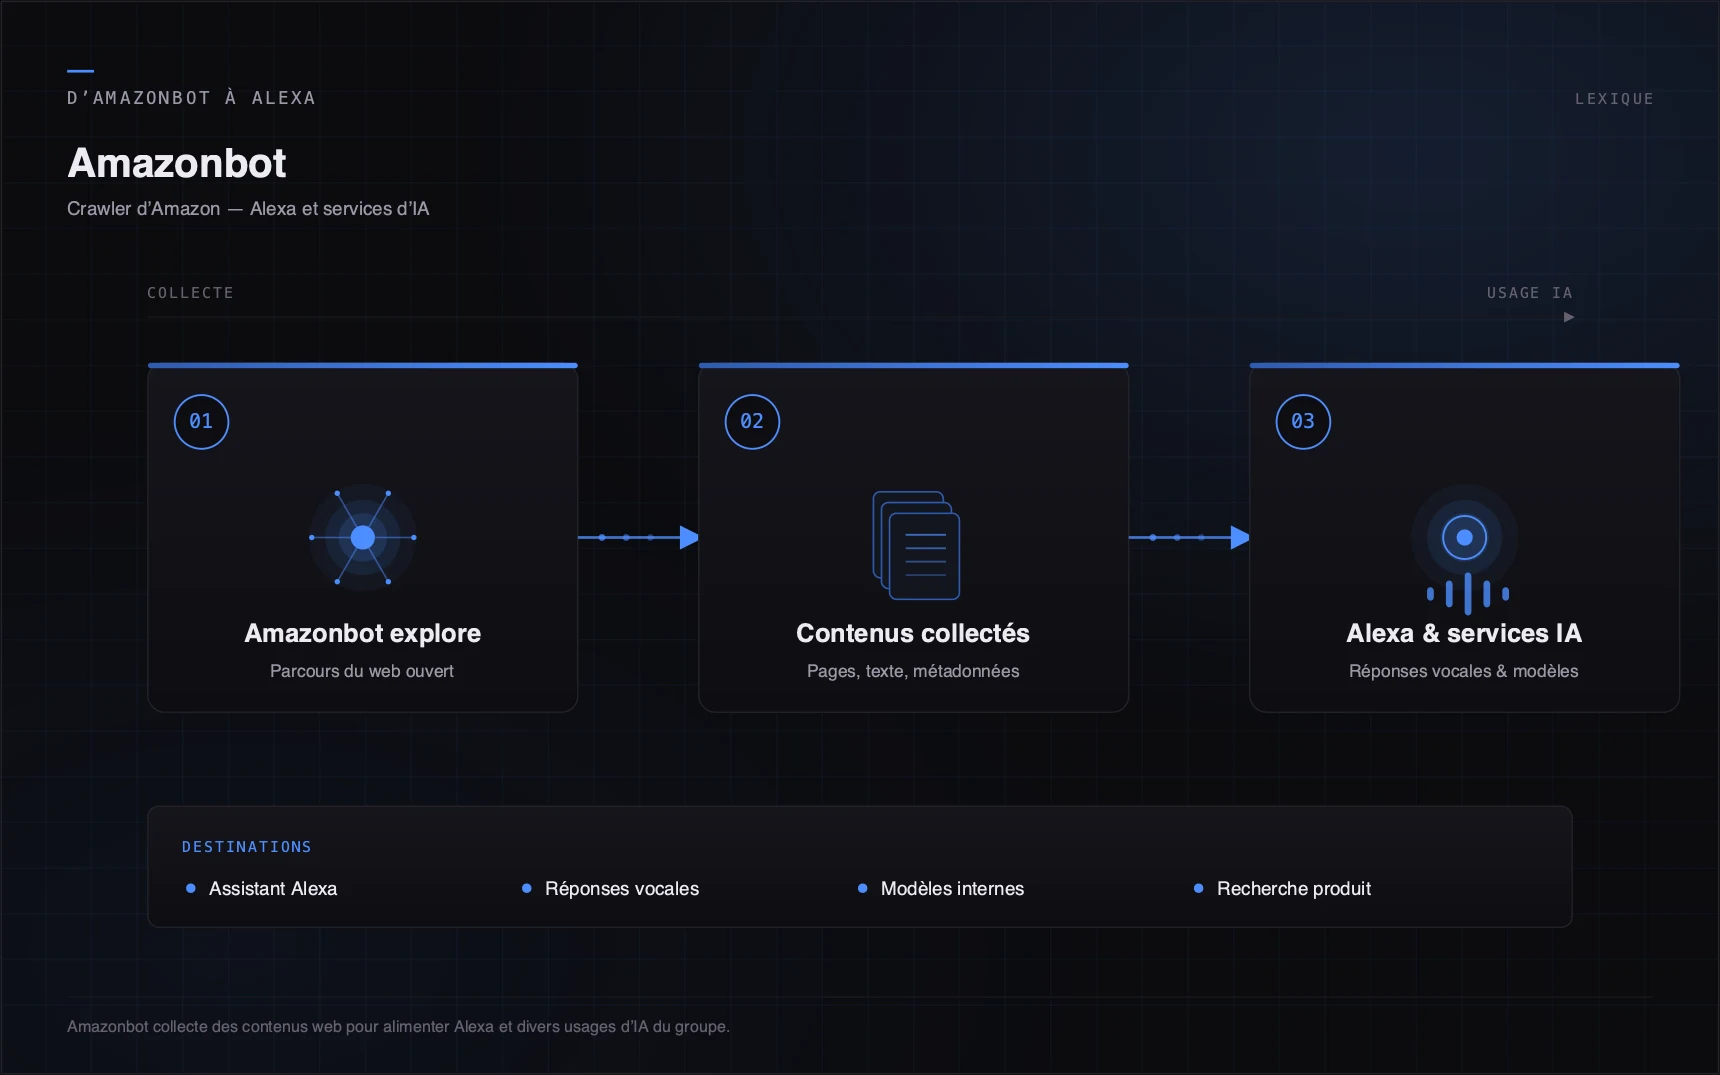Click the 'Crawler d'Amazon — Alexa et services d'IA' subtitle
This screenshot has height=1075, width=1720.
tap(248, 209)
